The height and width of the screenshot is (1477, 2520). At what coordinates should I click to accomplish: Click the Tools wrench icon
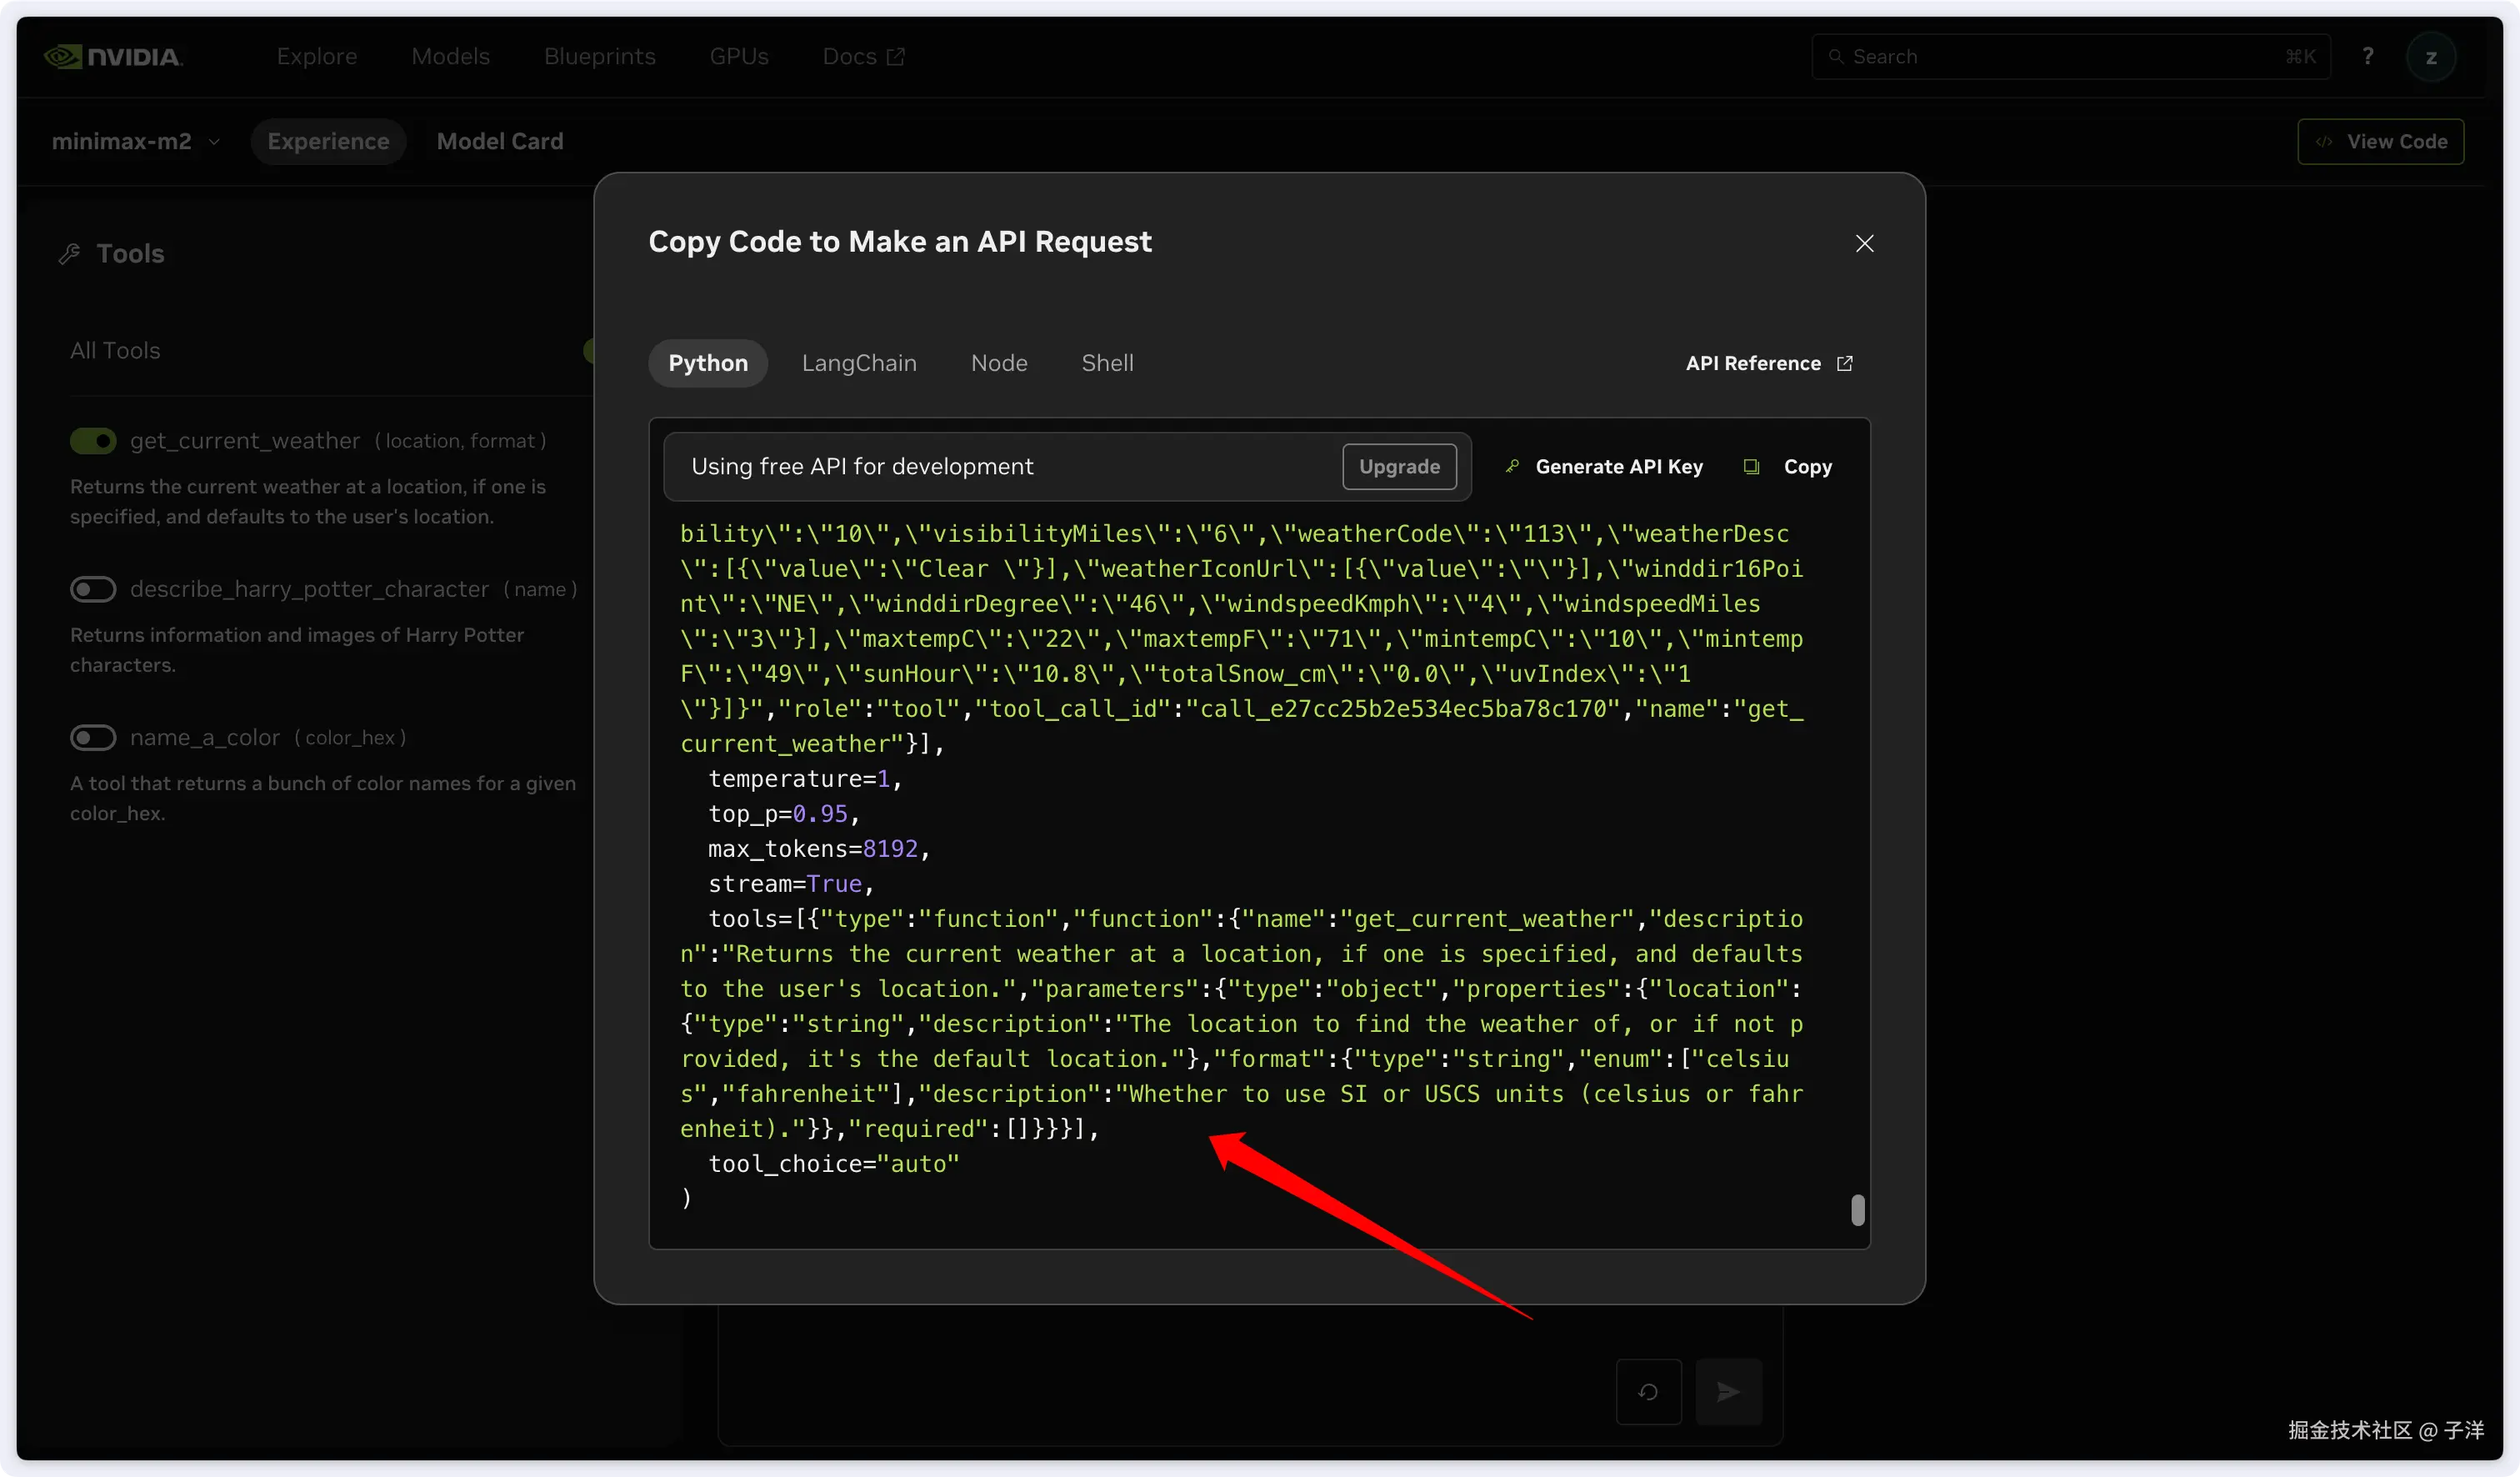point(69,254)
